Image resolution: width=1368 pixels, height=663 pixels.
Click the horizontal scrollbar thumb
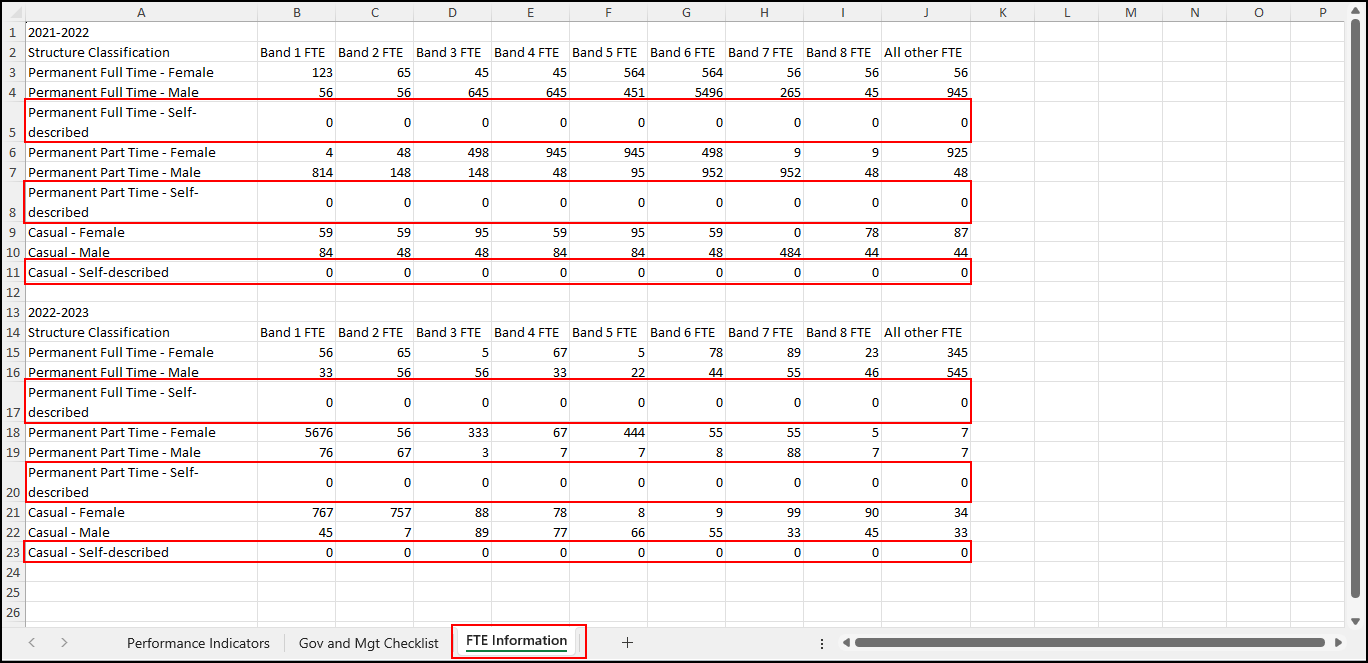point(1090,643)
